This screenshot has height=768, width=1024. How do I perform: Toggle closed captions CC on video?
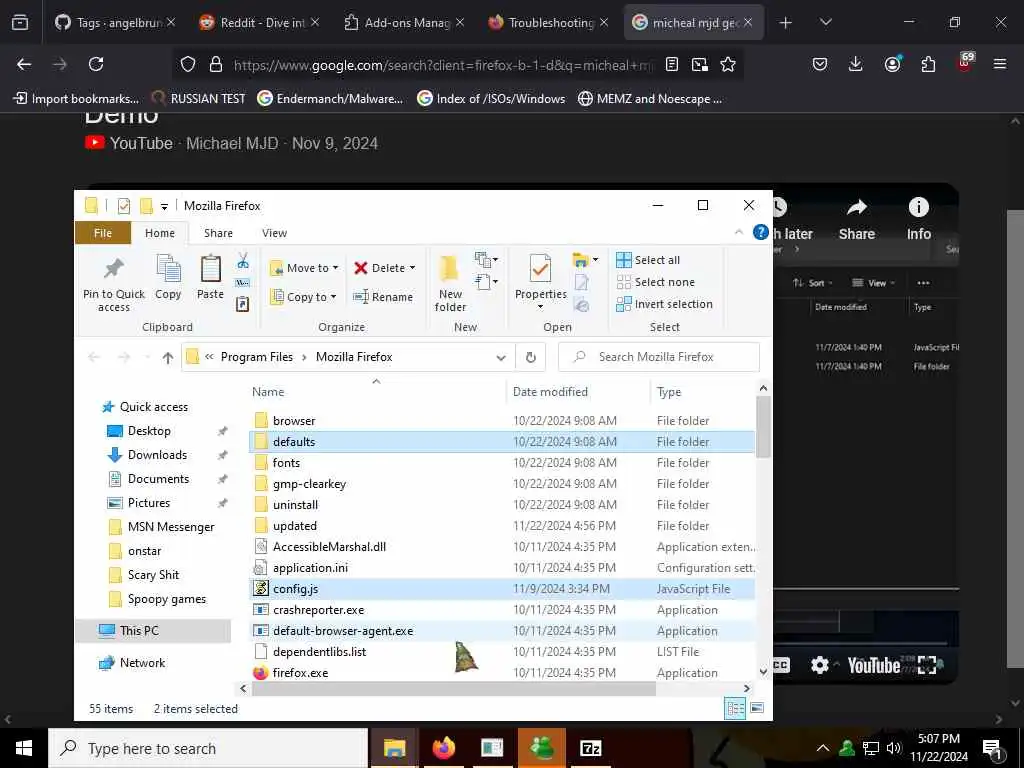coord(781,665)
